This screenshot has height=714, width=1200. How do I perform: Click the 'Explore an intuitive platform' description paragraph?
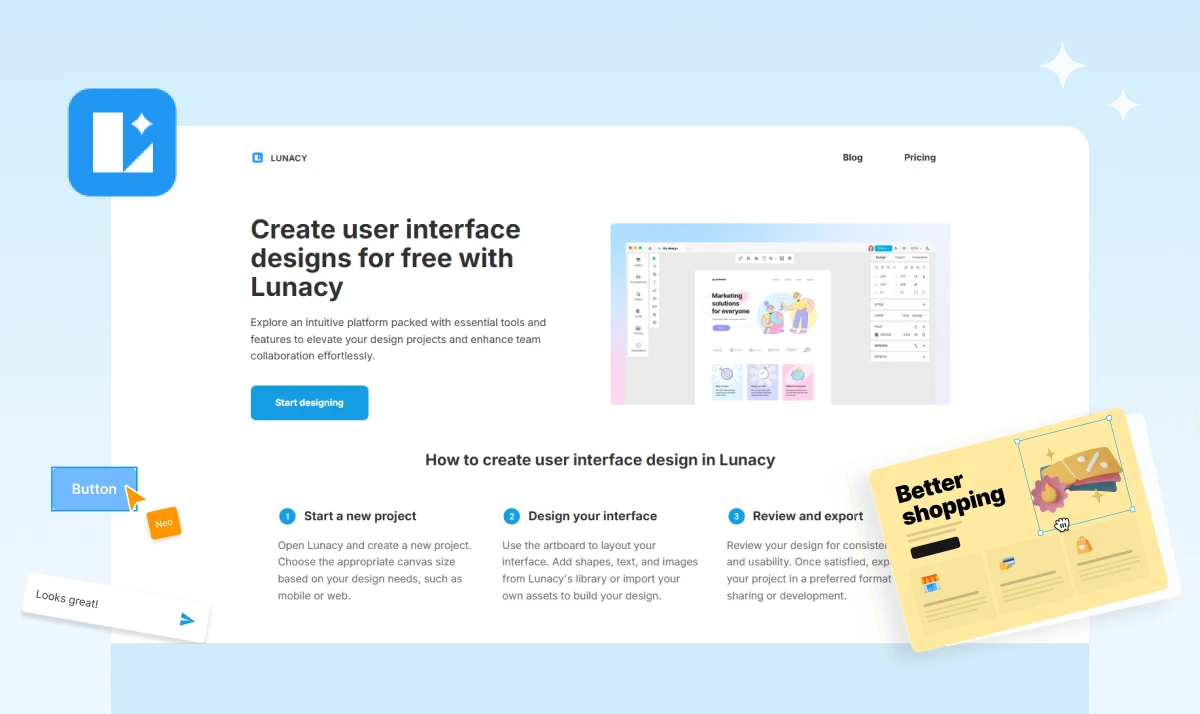click(x=398, y=339)
